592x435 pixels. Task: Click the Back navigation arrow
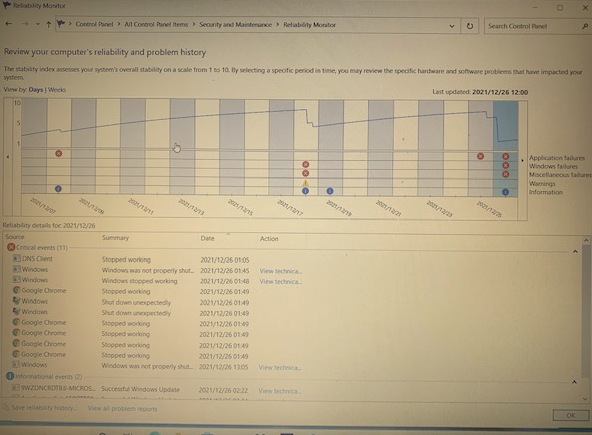click(x=9, y=24)
